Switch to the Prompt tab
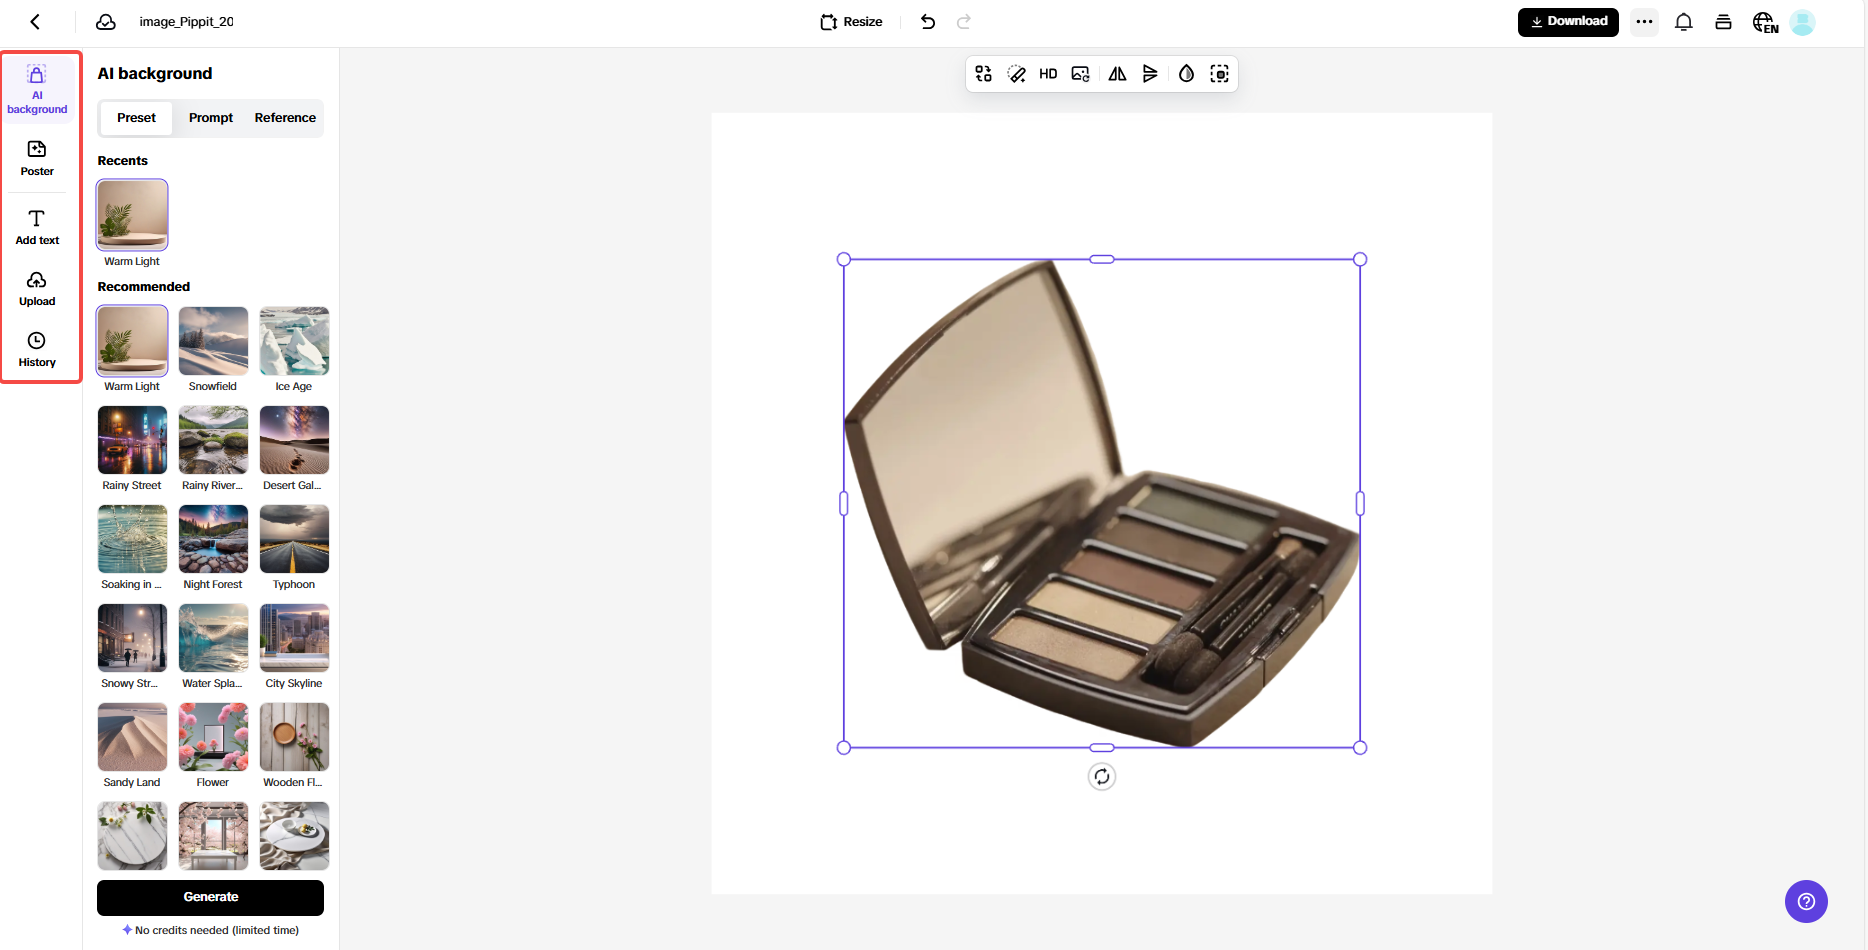This screenshot has height=950, width=1868. tap(210, 117)
